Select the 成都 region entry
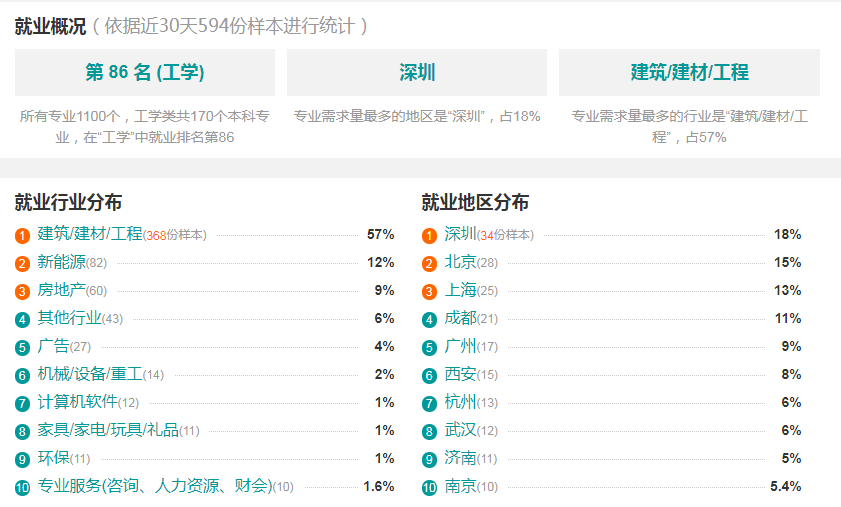 [x=460, y=318]
